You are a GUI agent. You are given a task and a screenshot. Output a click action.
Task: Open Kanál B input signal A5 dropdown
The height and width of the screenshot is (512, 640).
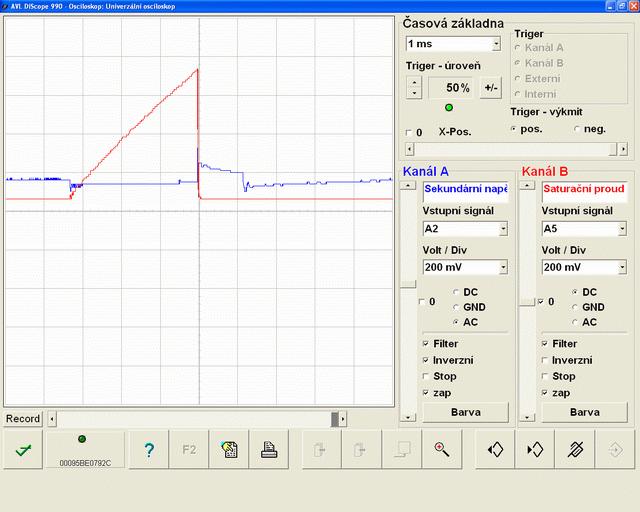[x=621, y=229]
